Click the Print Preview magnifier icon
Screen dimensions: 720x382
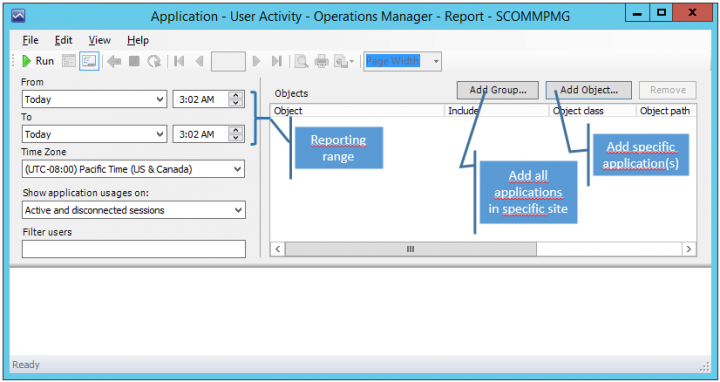pos(301,61)
